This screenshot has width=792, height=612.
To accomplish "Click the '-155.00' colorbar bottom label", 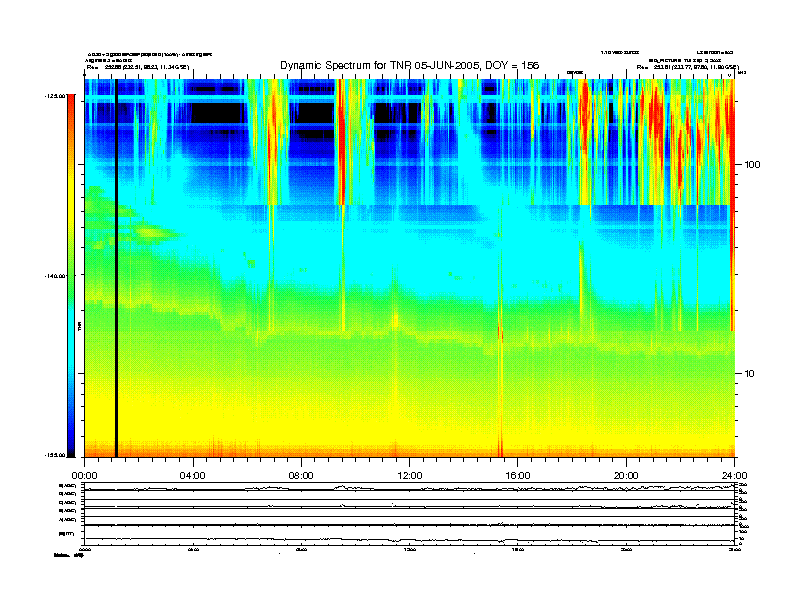I will [x=55, y=455].
